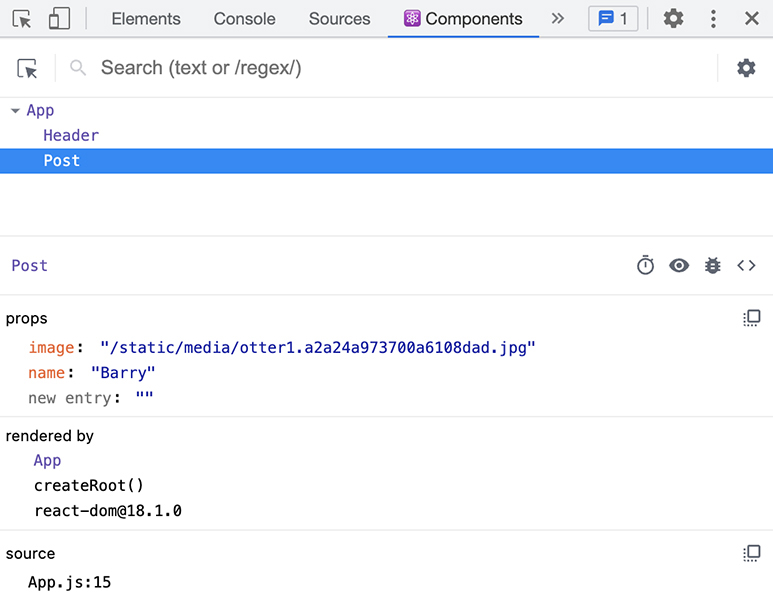Toggle the device toolbar icon
This screenshot has width=773, height=612.
pos(59,19)
